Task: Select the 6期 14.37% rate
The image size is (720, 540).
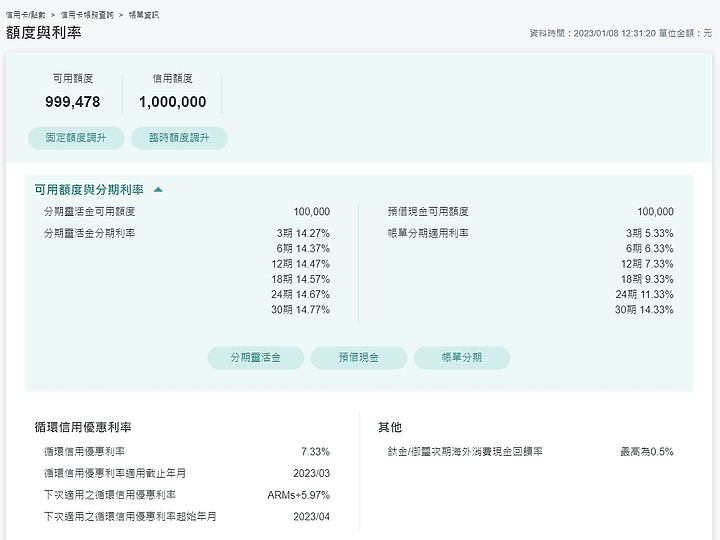Action: 303,248
